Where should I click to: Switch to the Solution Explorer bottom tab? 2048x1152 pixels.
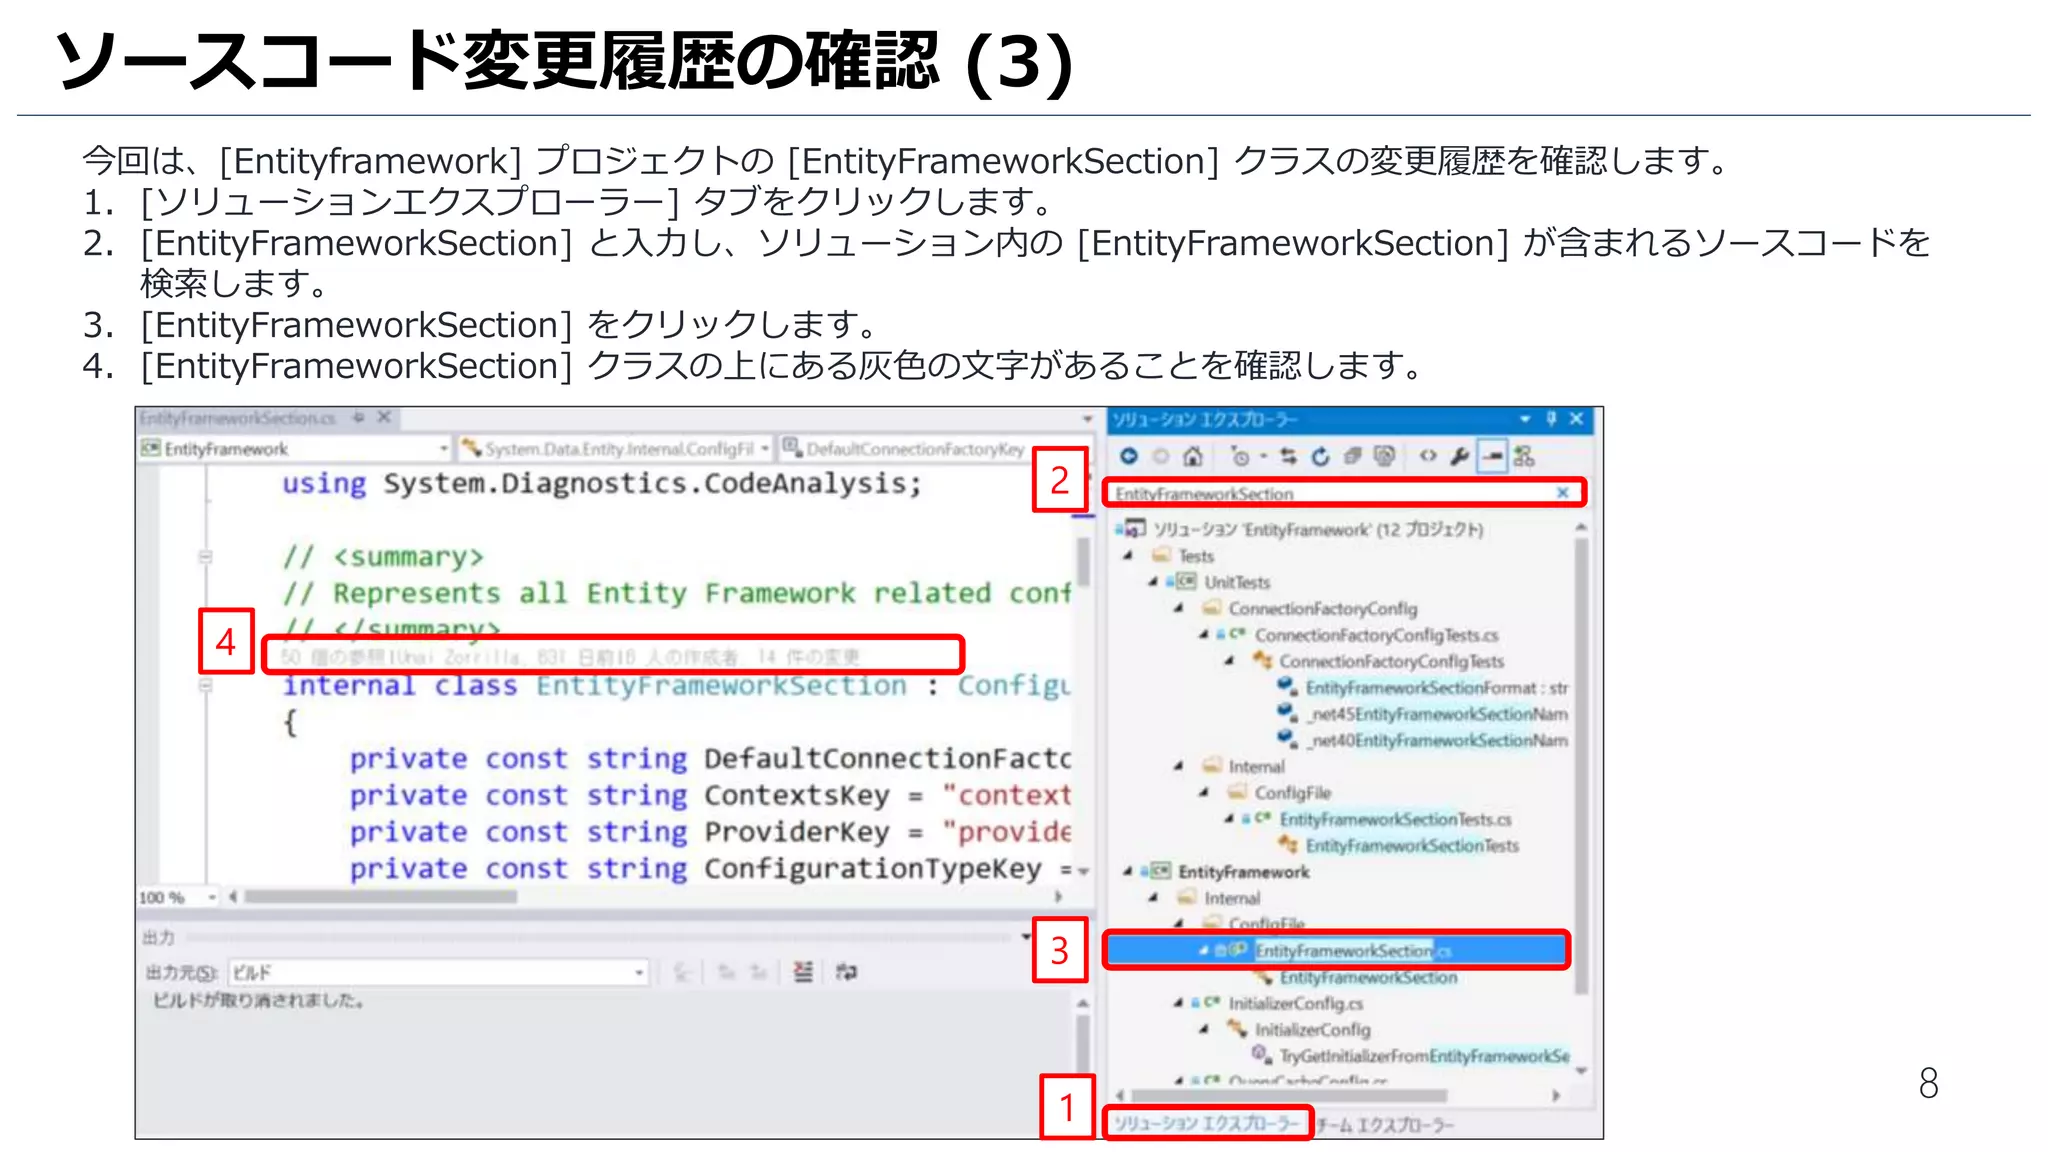1207,1123
